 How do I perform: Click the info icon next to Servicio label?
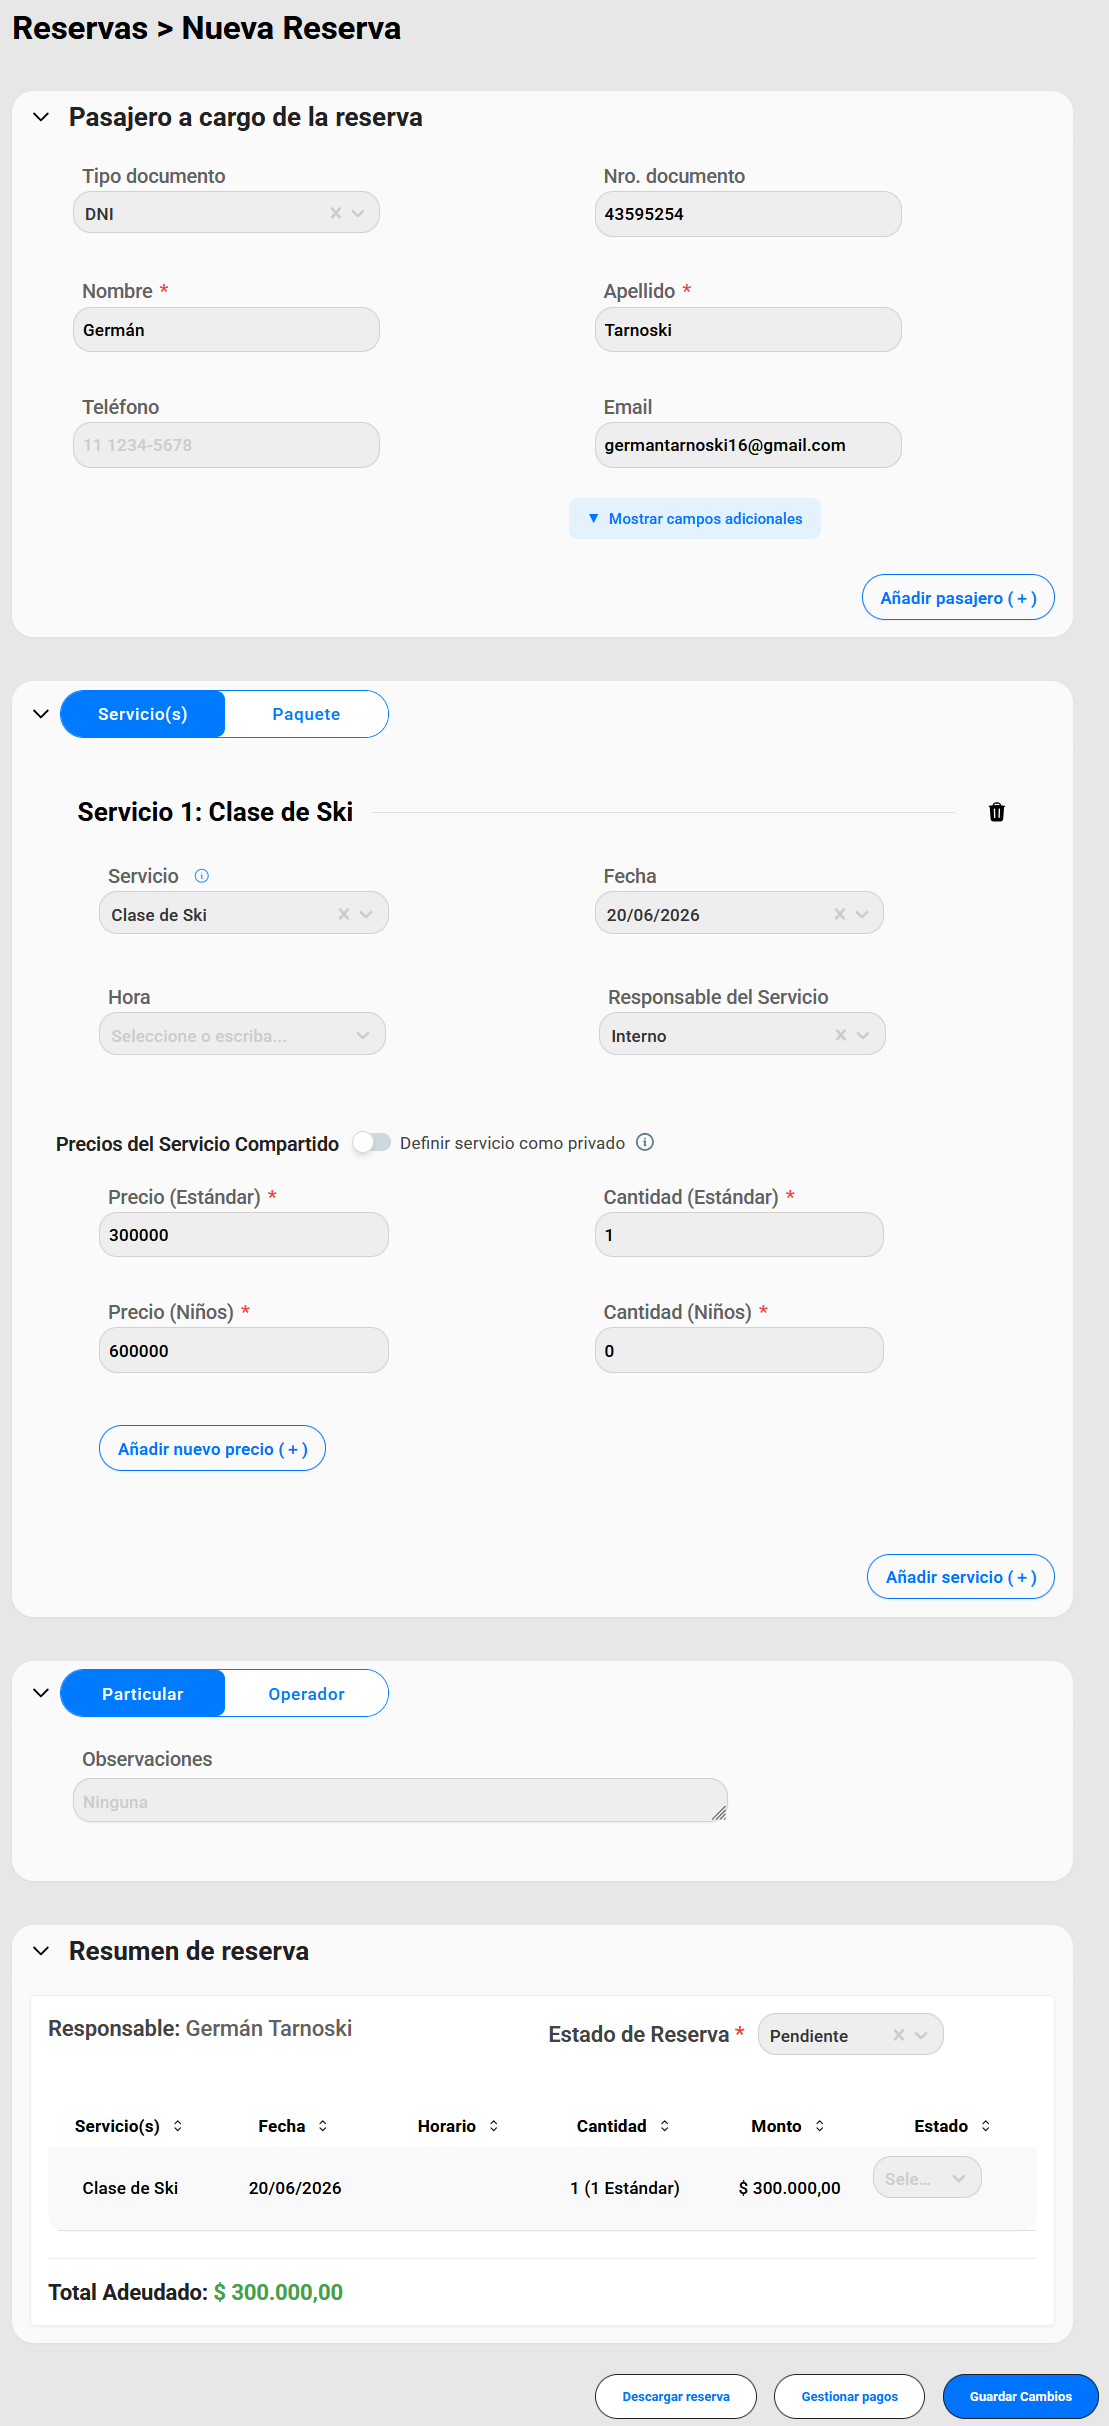(202, 876)
